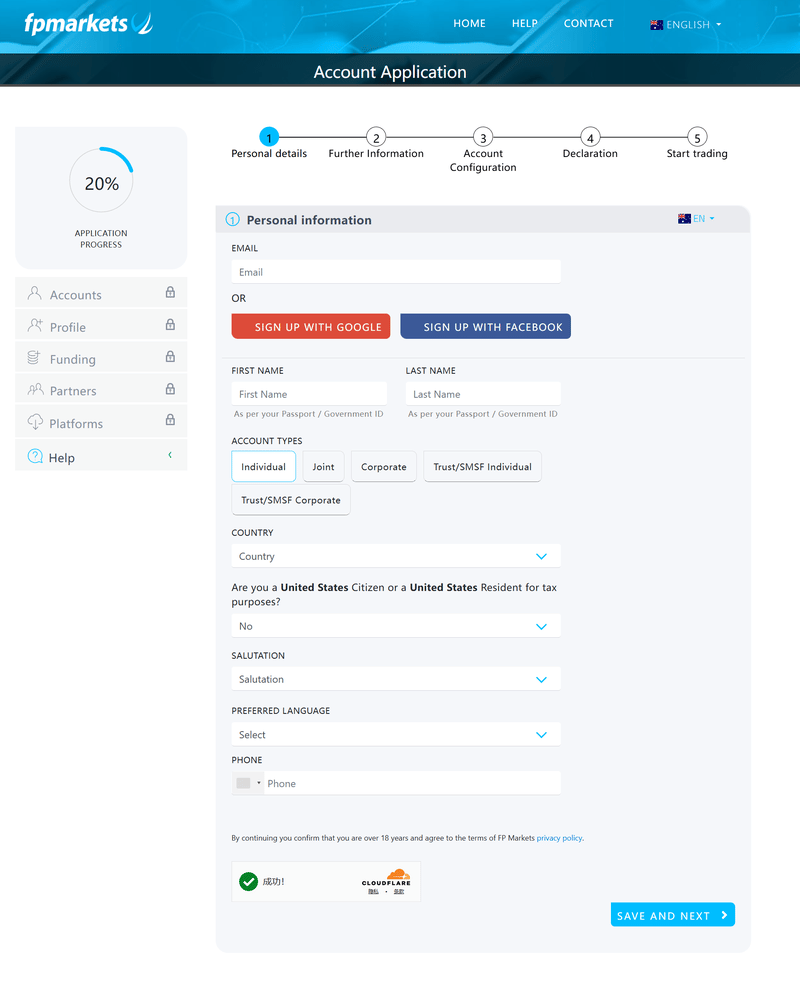This screenshot has height=1006, width=800.
Task: Click the Partners people icon
Action: 35,390
